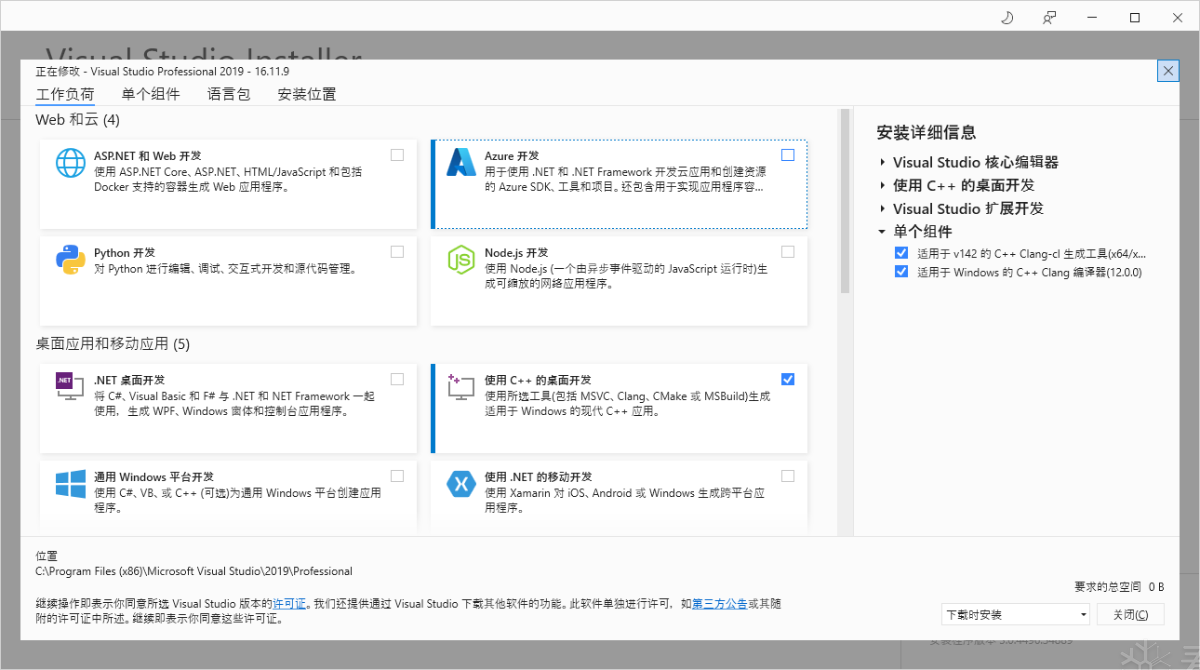The image size is (1200, 670).
Task: Click the install location path under 位置
Action: 194,571
